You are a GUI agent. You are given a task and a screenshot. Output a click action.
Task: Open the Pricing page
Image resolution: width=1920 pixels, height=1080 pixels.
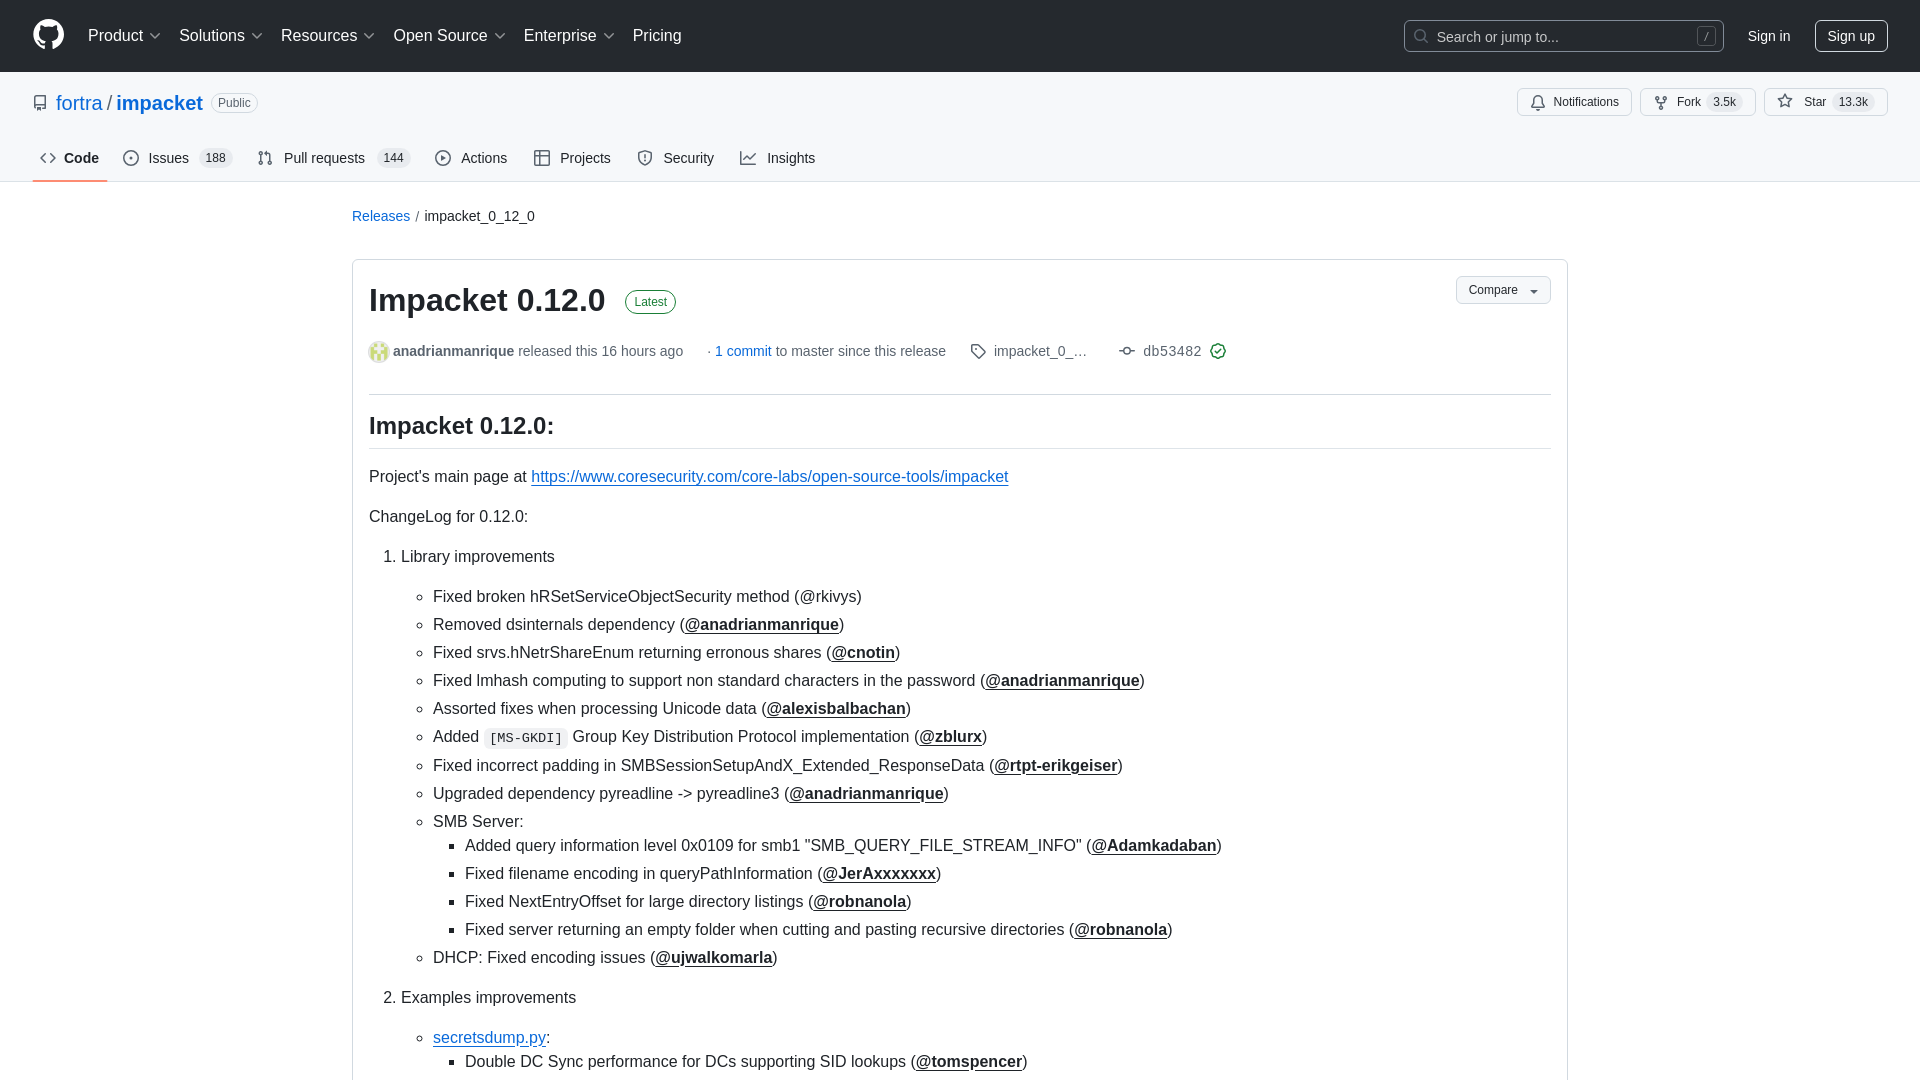click(657, 36)
